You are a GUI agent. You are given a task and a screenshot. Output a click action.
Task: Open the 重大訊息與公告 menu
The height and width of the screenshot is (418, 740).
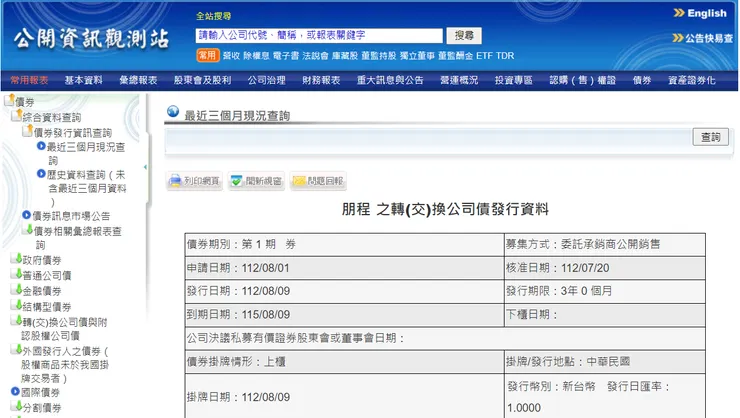390,80
